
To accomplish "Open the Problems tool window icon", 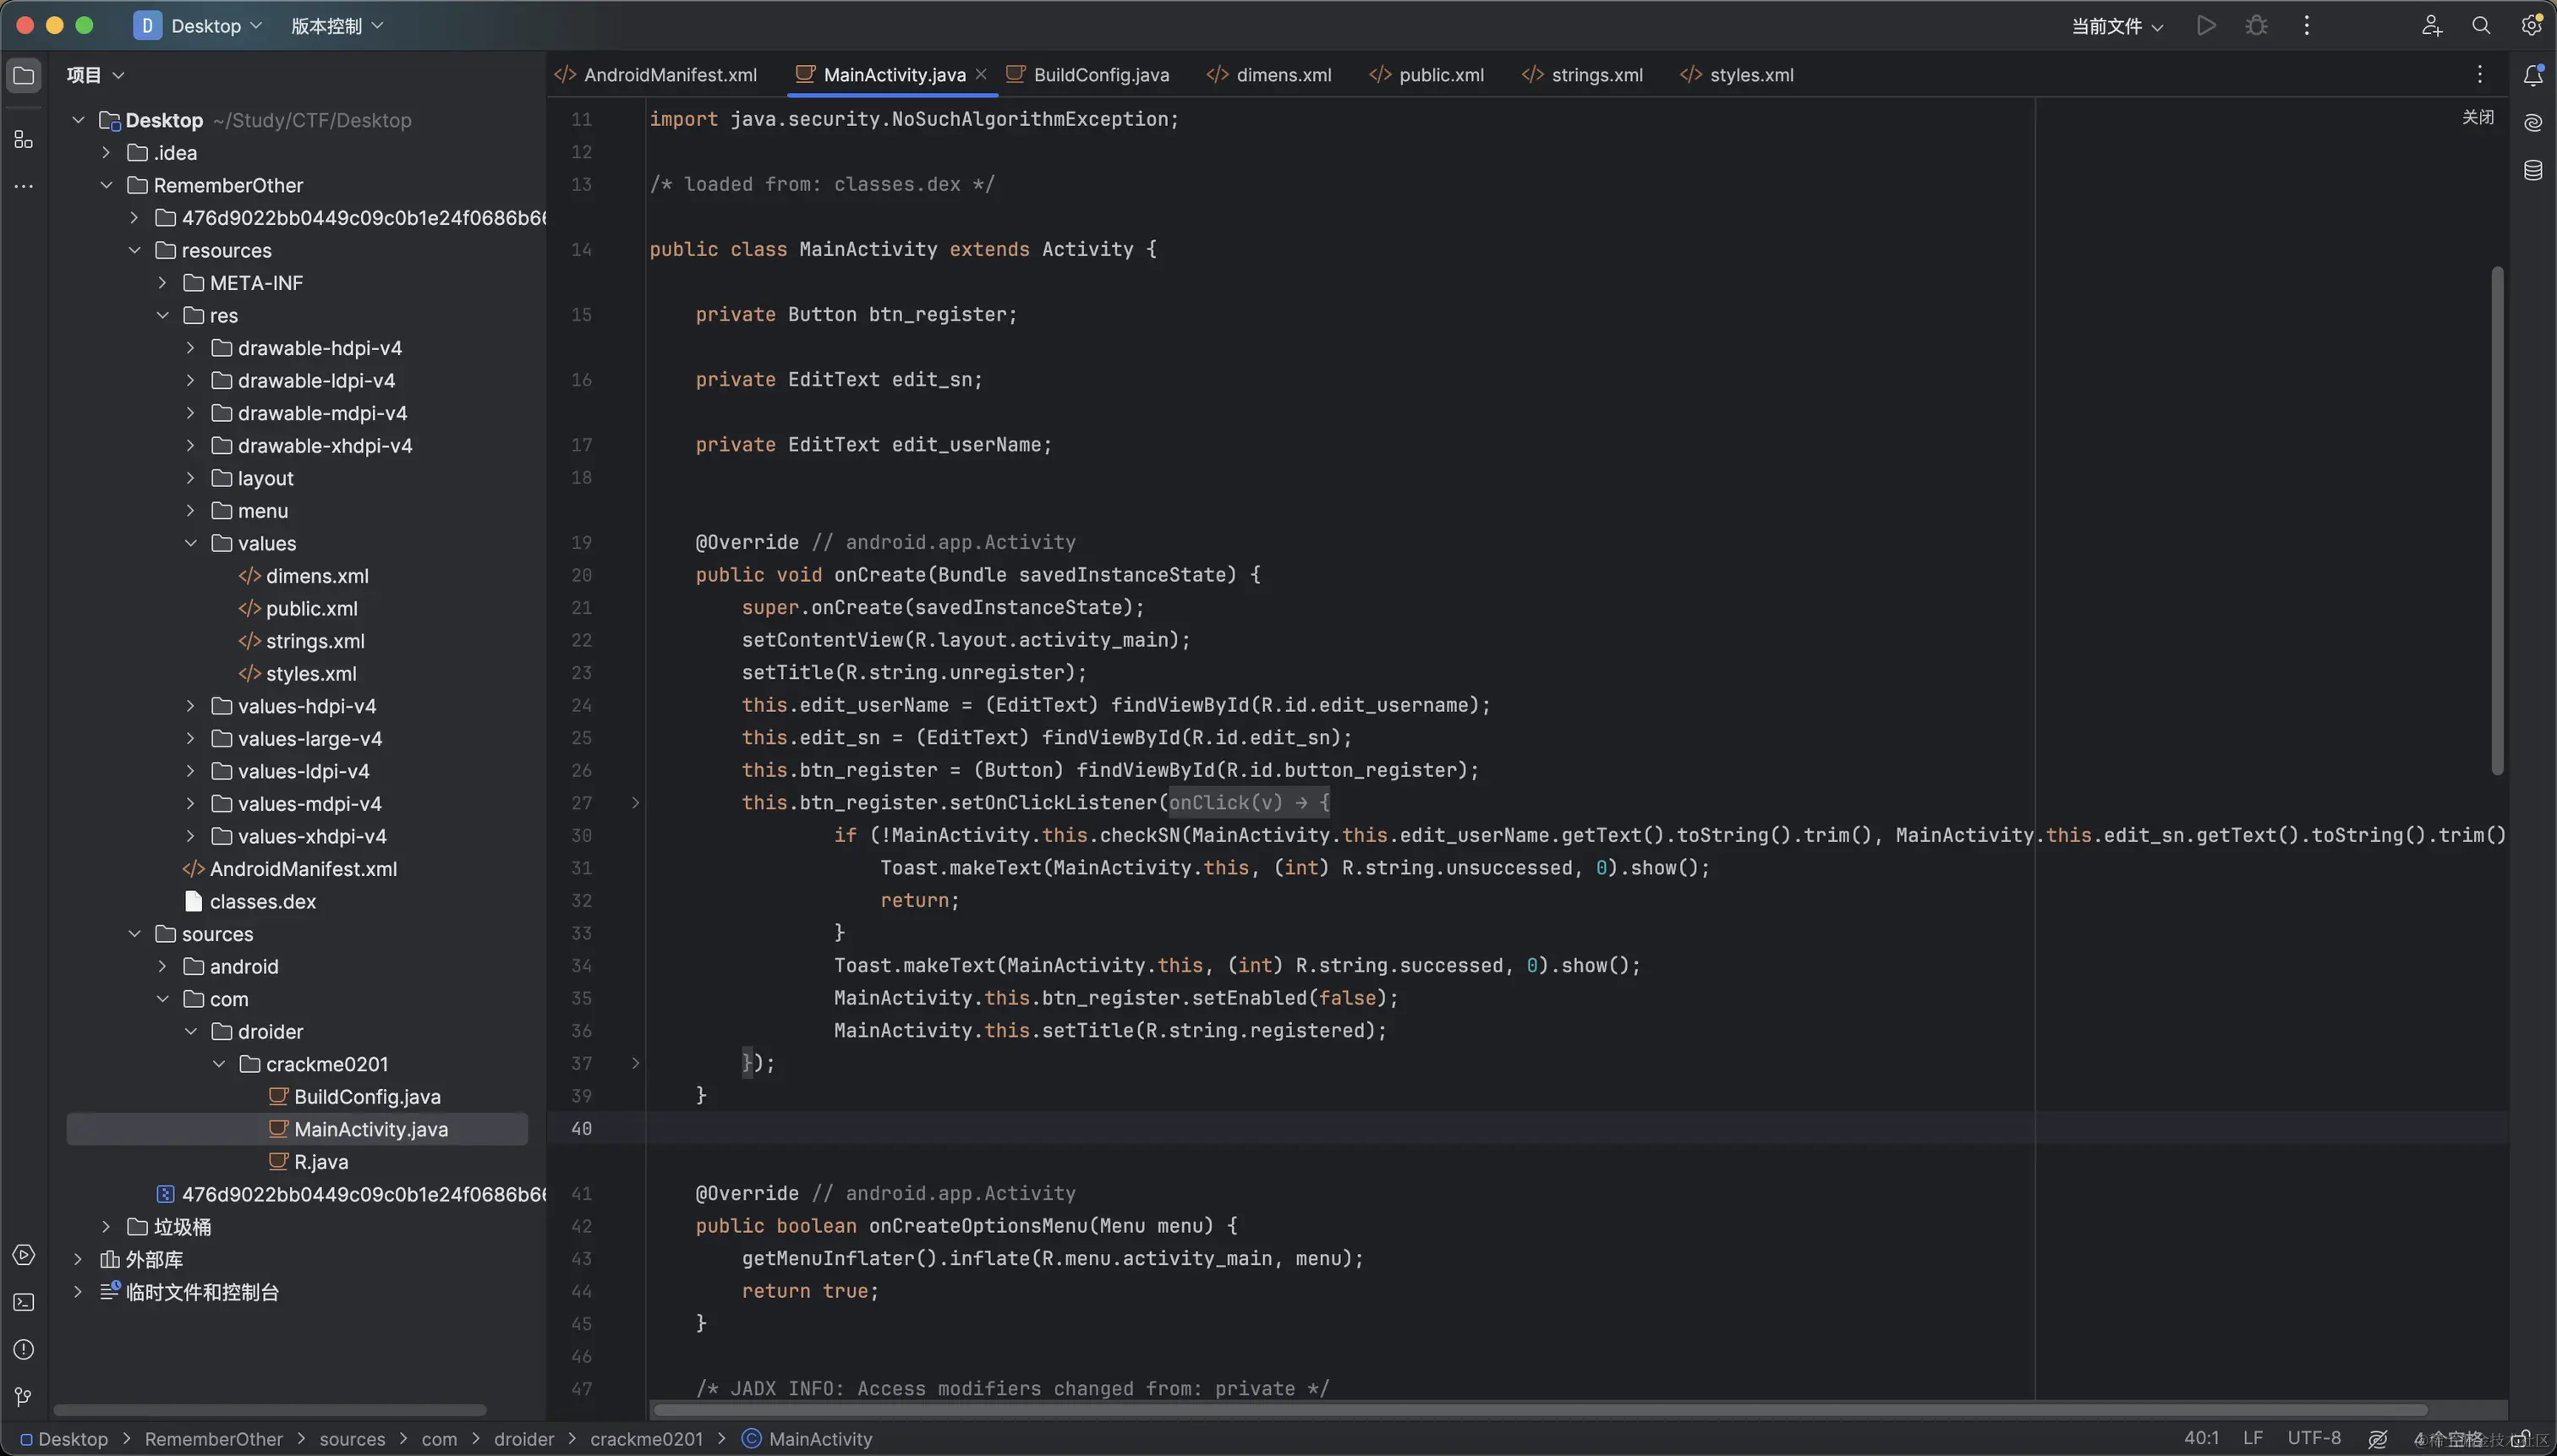I will [x=23, y=1350].
